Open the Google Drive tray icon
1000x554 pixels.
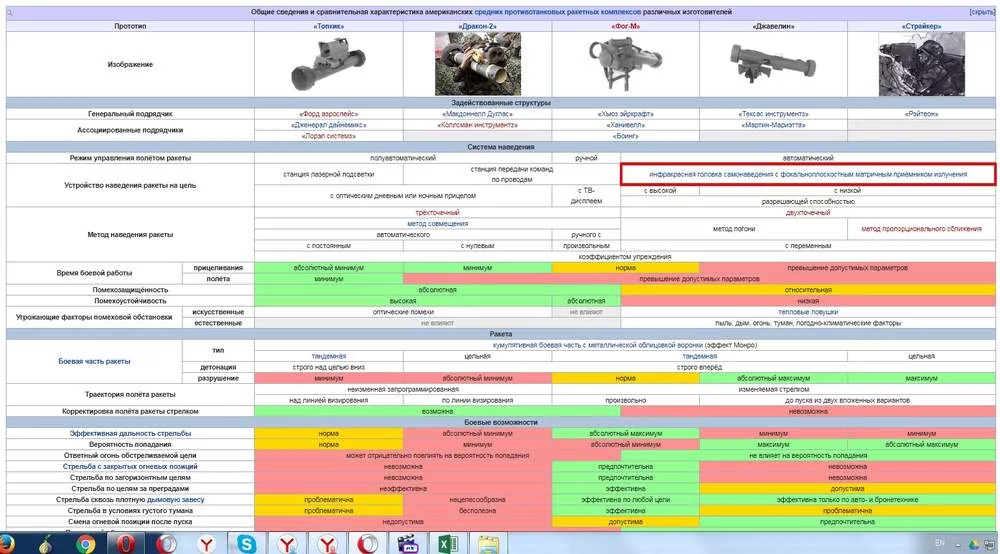(x=973, y=544)
